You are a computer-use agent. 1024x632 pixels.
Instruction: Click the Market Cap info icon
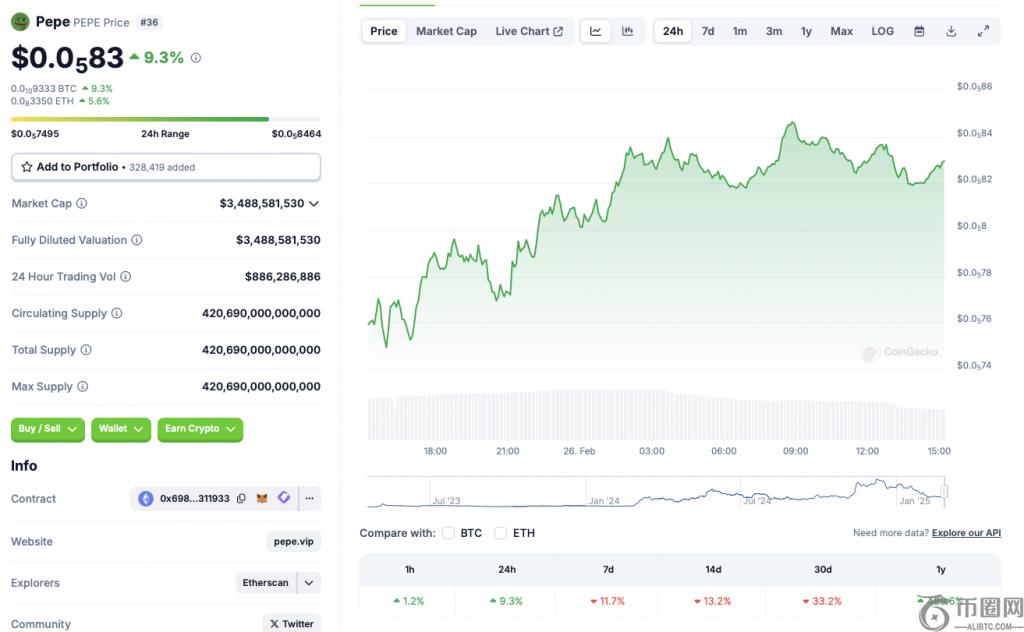click(82, 203)
